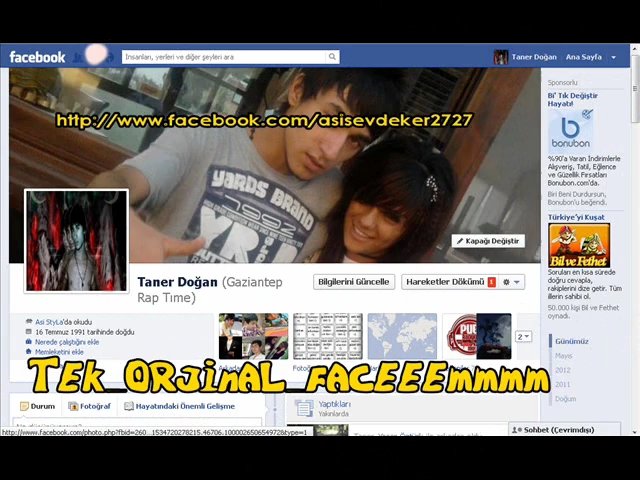
Task: Click the school icon beside Asi StyLa
Action: [x=29, y=322]
